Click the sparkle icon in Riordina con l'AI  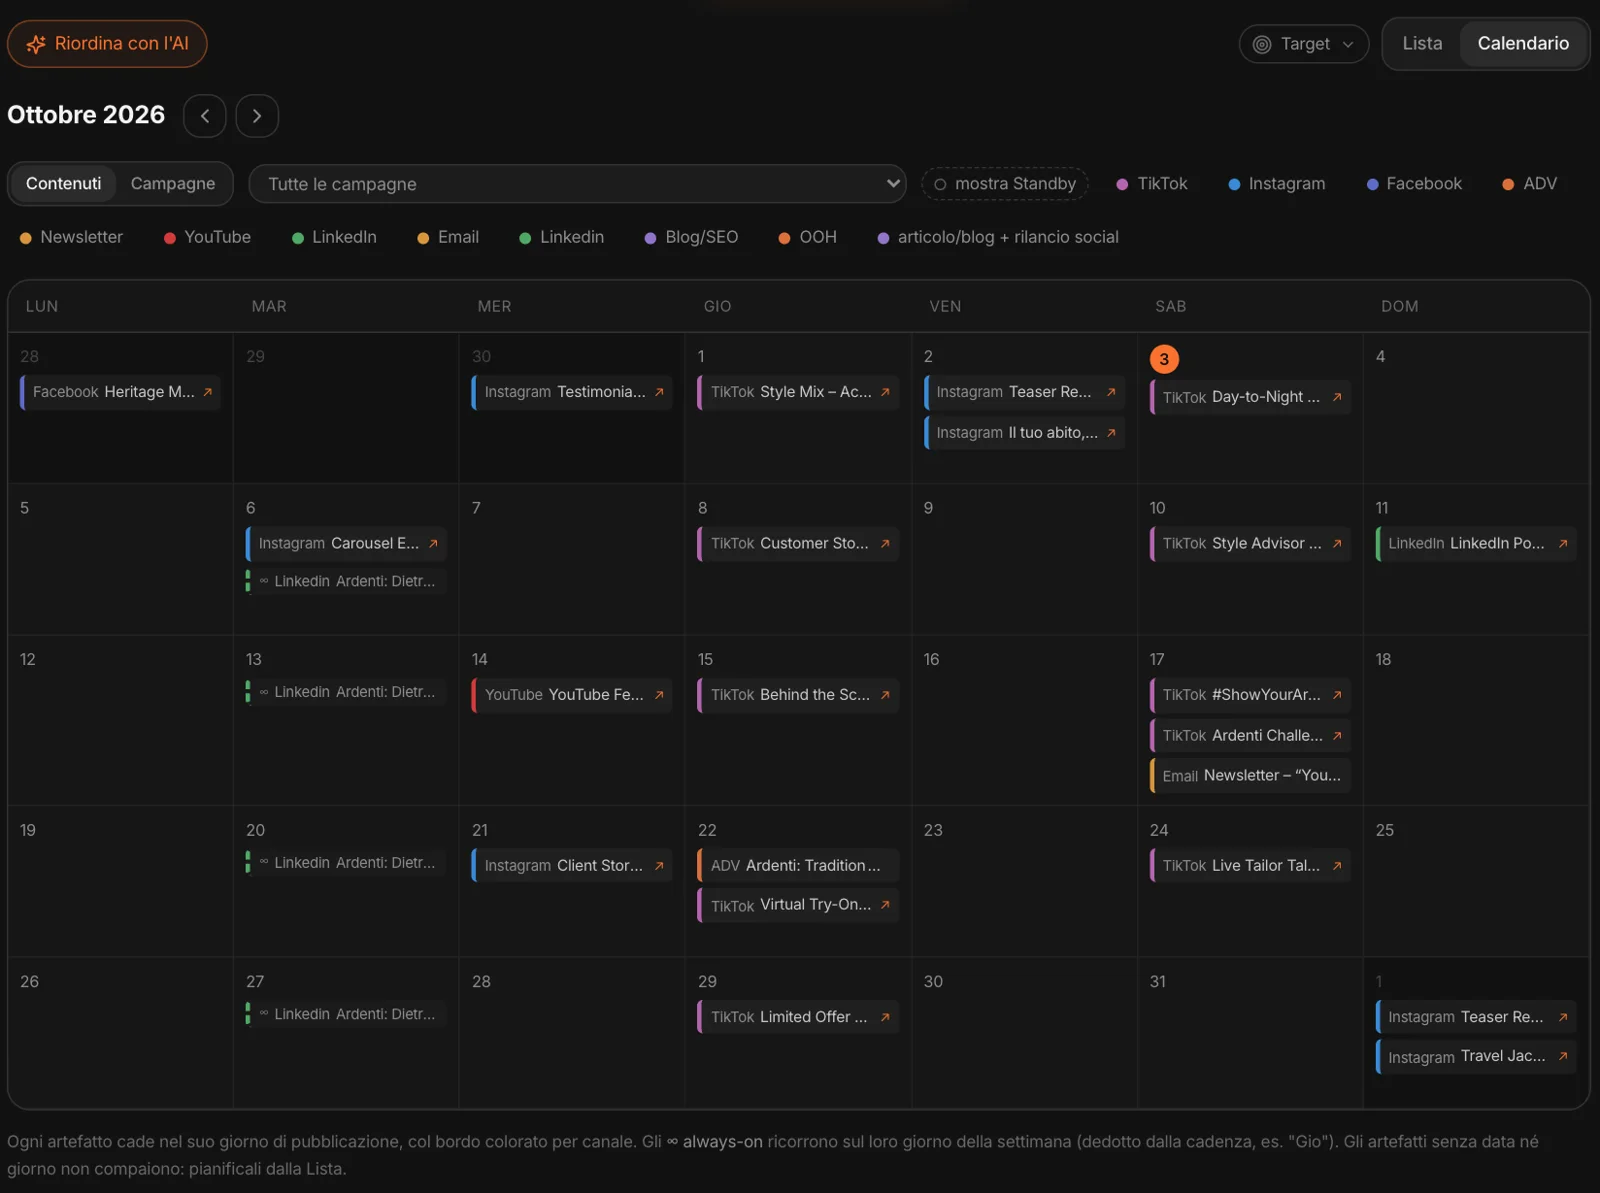click(36, 44)
